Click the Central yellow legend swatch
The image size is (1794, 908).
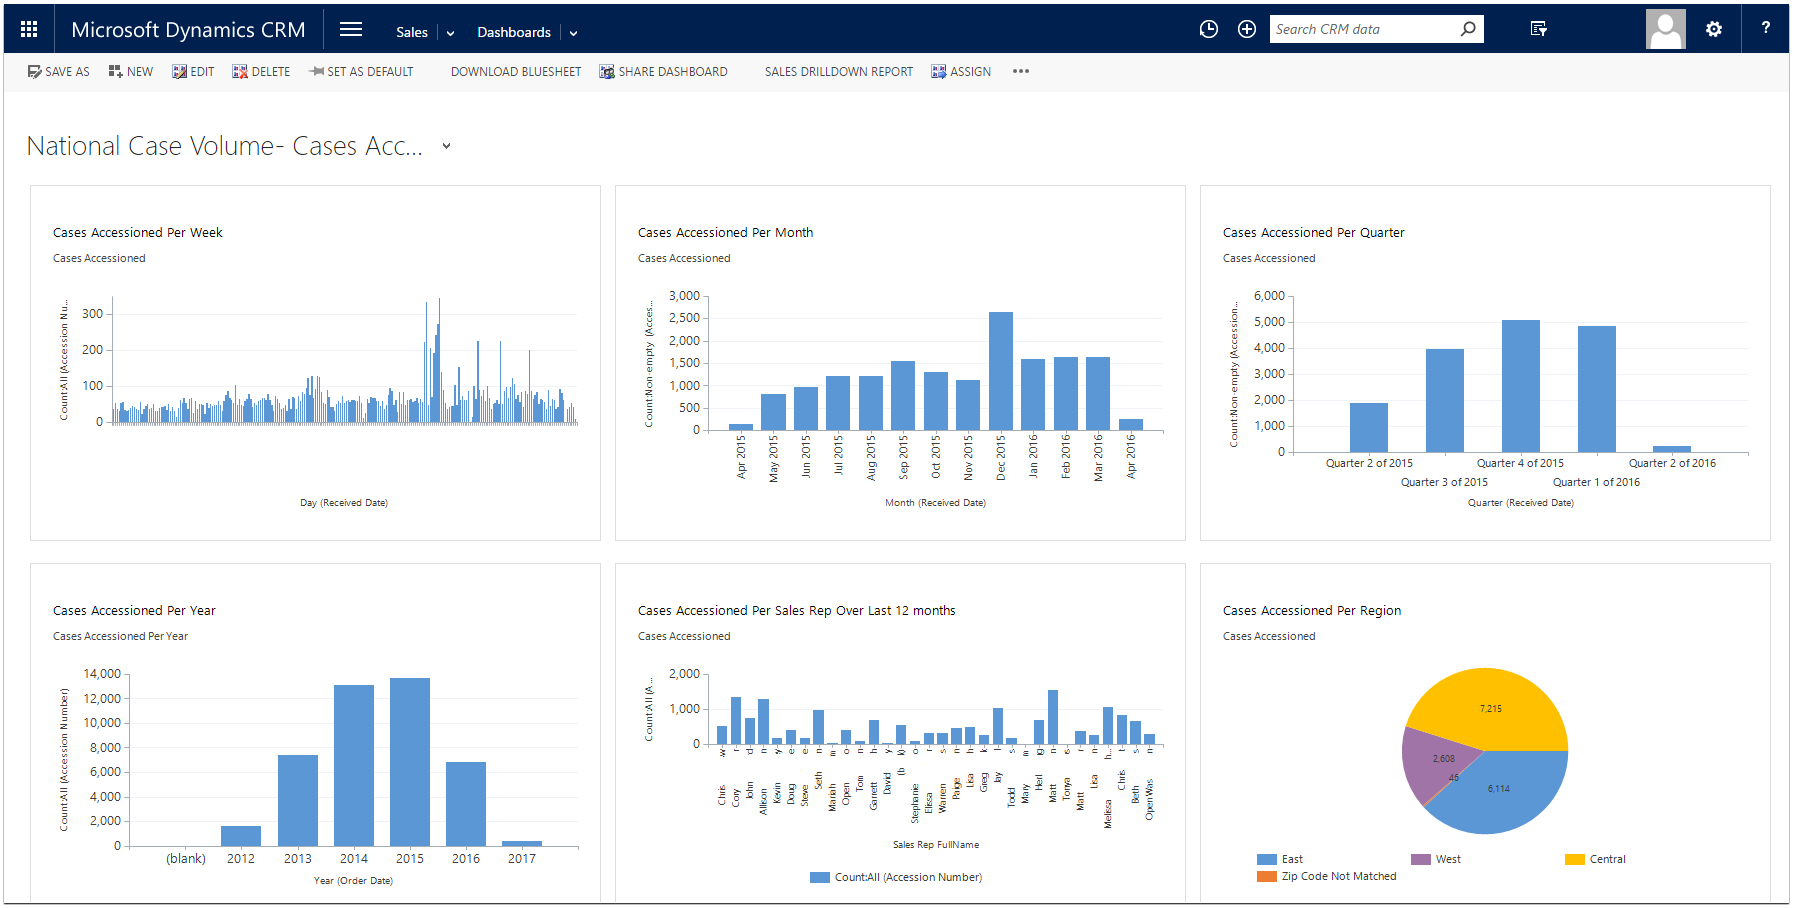[x=1574, y=860]
